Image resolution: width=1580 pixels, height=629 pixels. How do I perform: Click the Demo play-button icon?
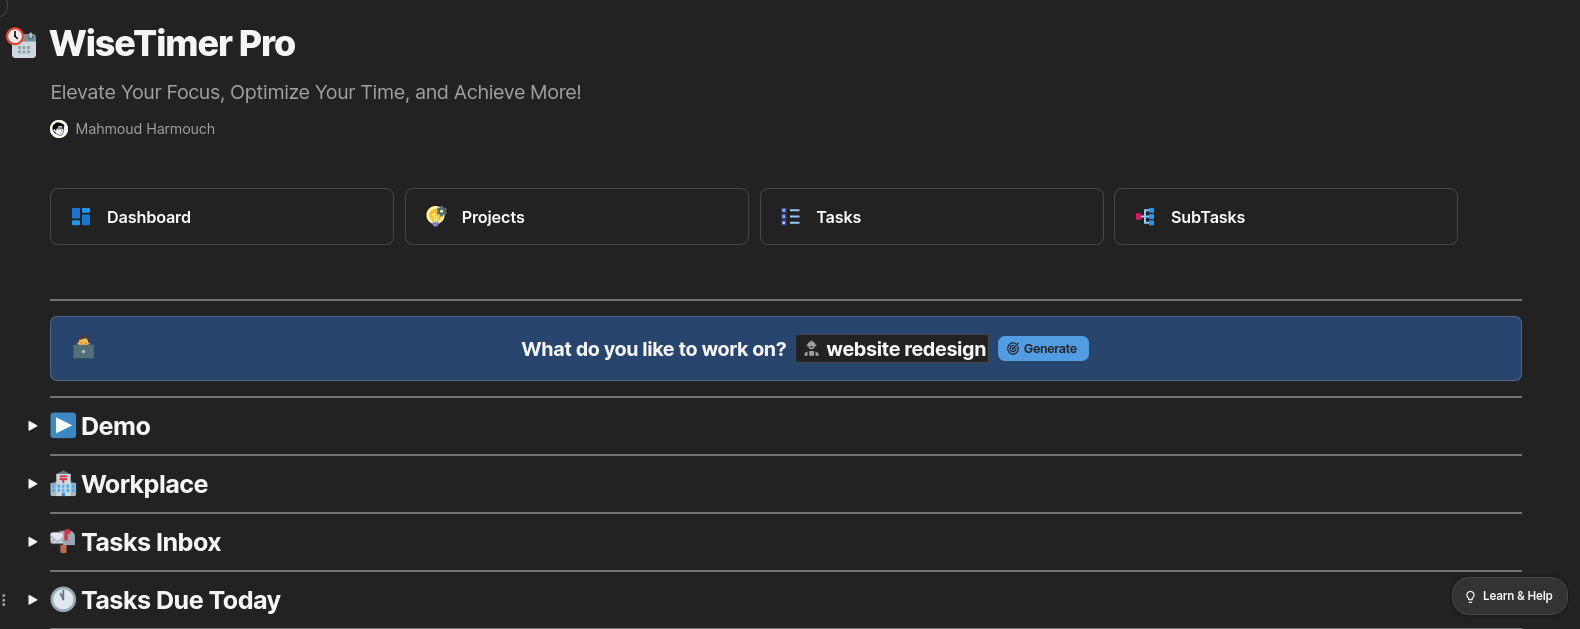(63, 426)
